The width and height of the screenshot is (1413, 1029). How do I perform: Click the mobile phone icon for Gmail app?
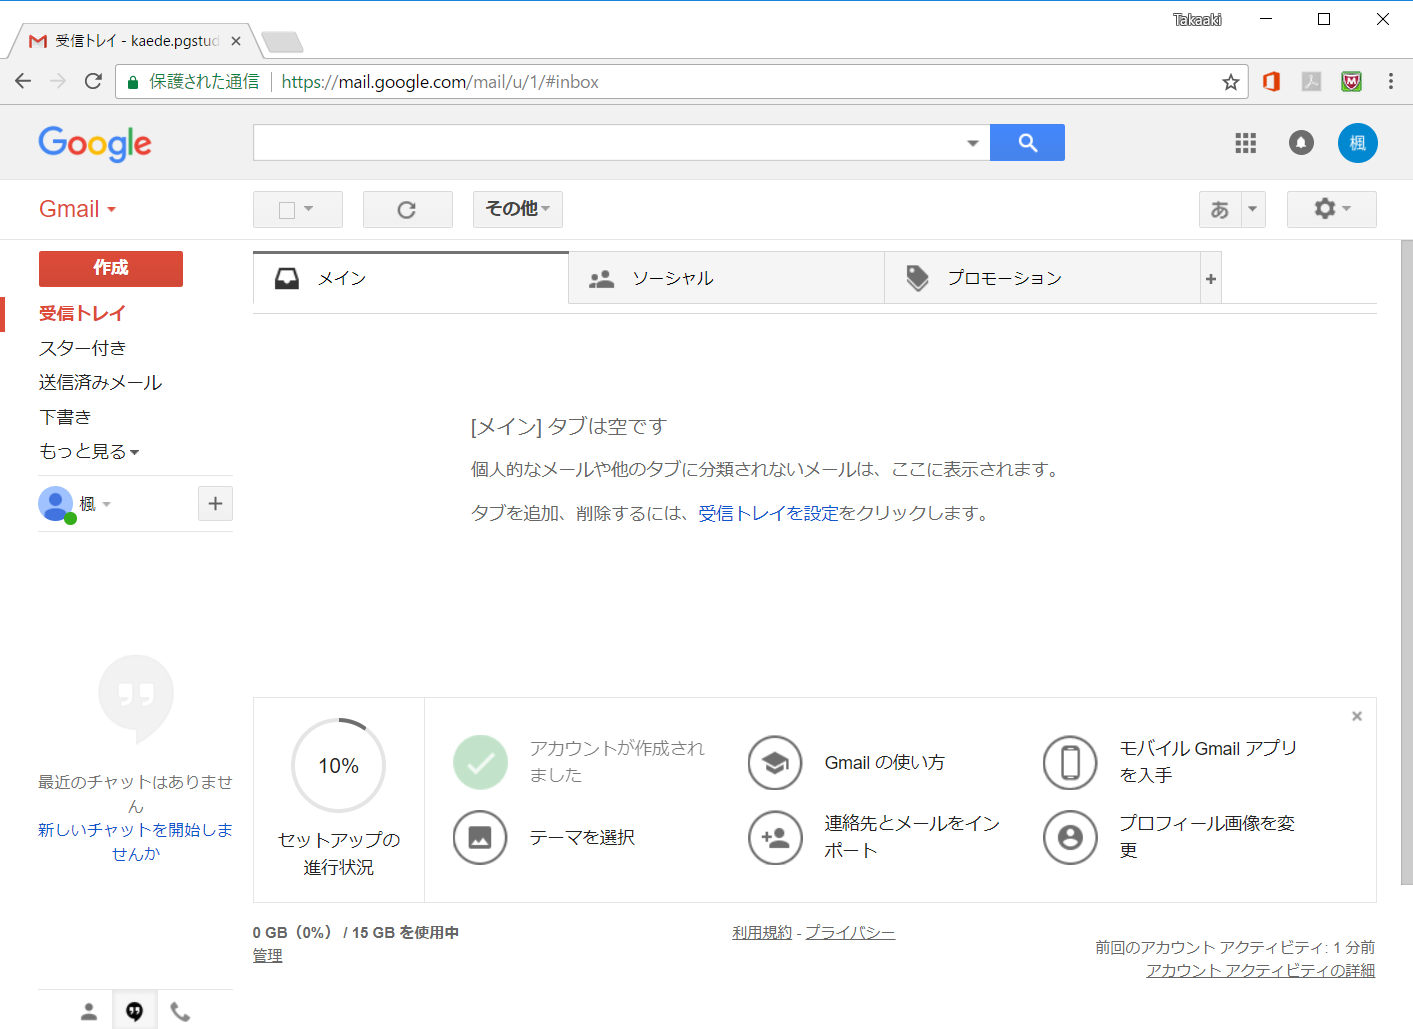1070,763
